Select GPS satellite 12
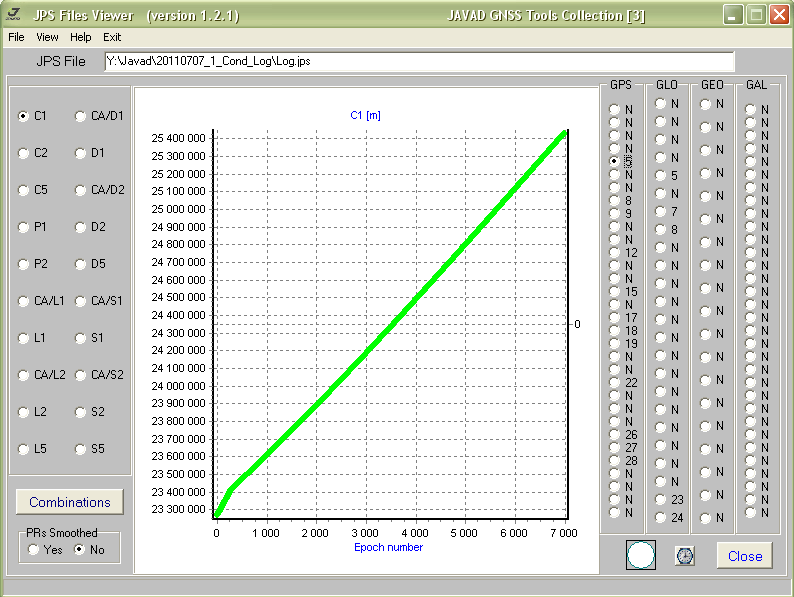 [615, 253]
